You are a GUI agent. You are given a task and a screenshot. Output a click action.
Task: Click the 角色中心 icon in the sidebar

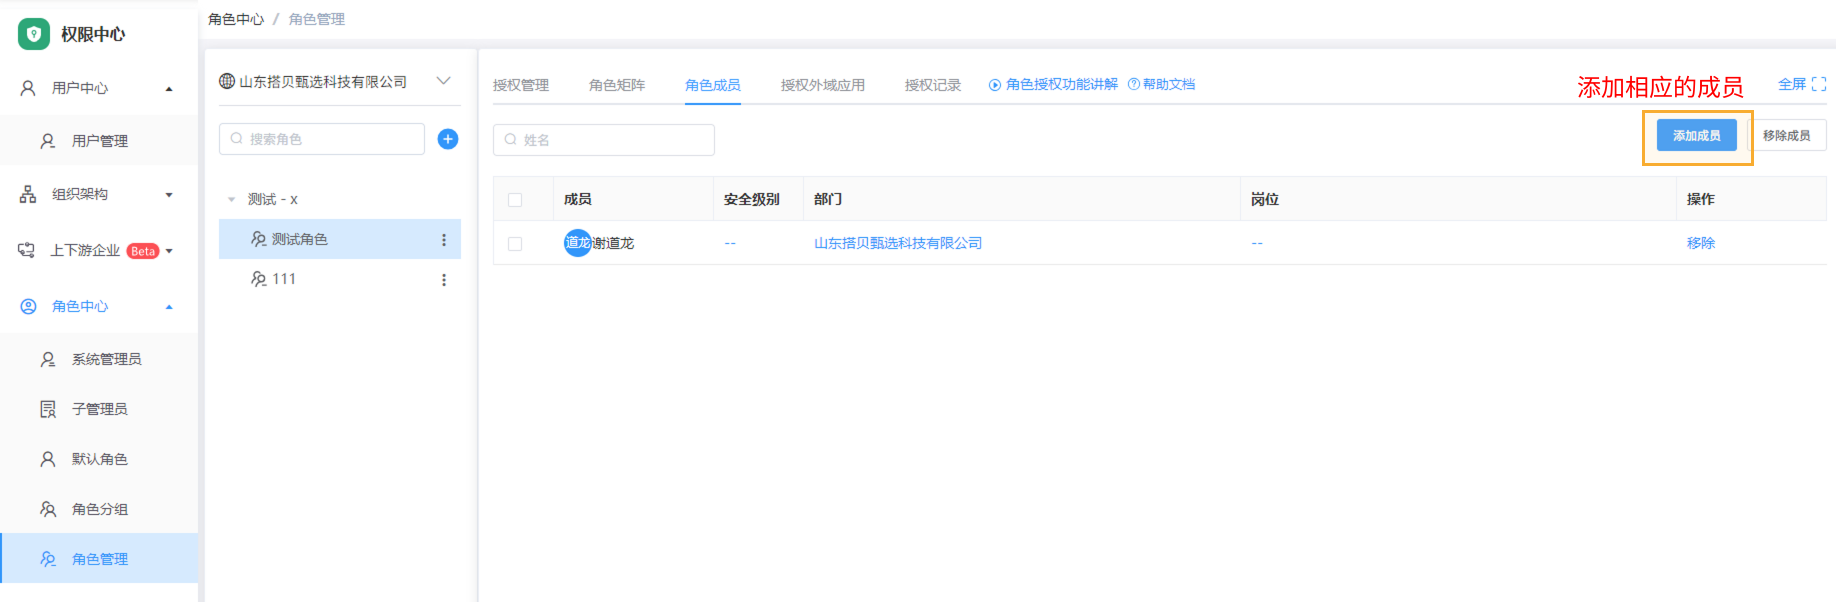point(28,306)
